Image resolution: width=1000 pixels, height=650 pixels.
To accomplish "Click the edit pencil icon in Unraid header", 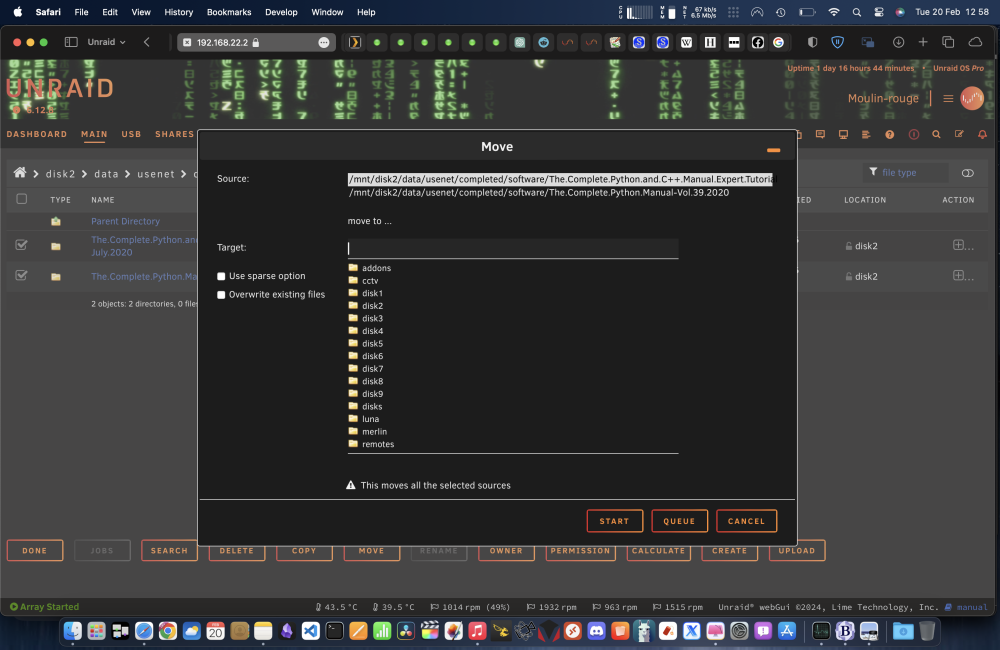I will (x=959, y=134).
